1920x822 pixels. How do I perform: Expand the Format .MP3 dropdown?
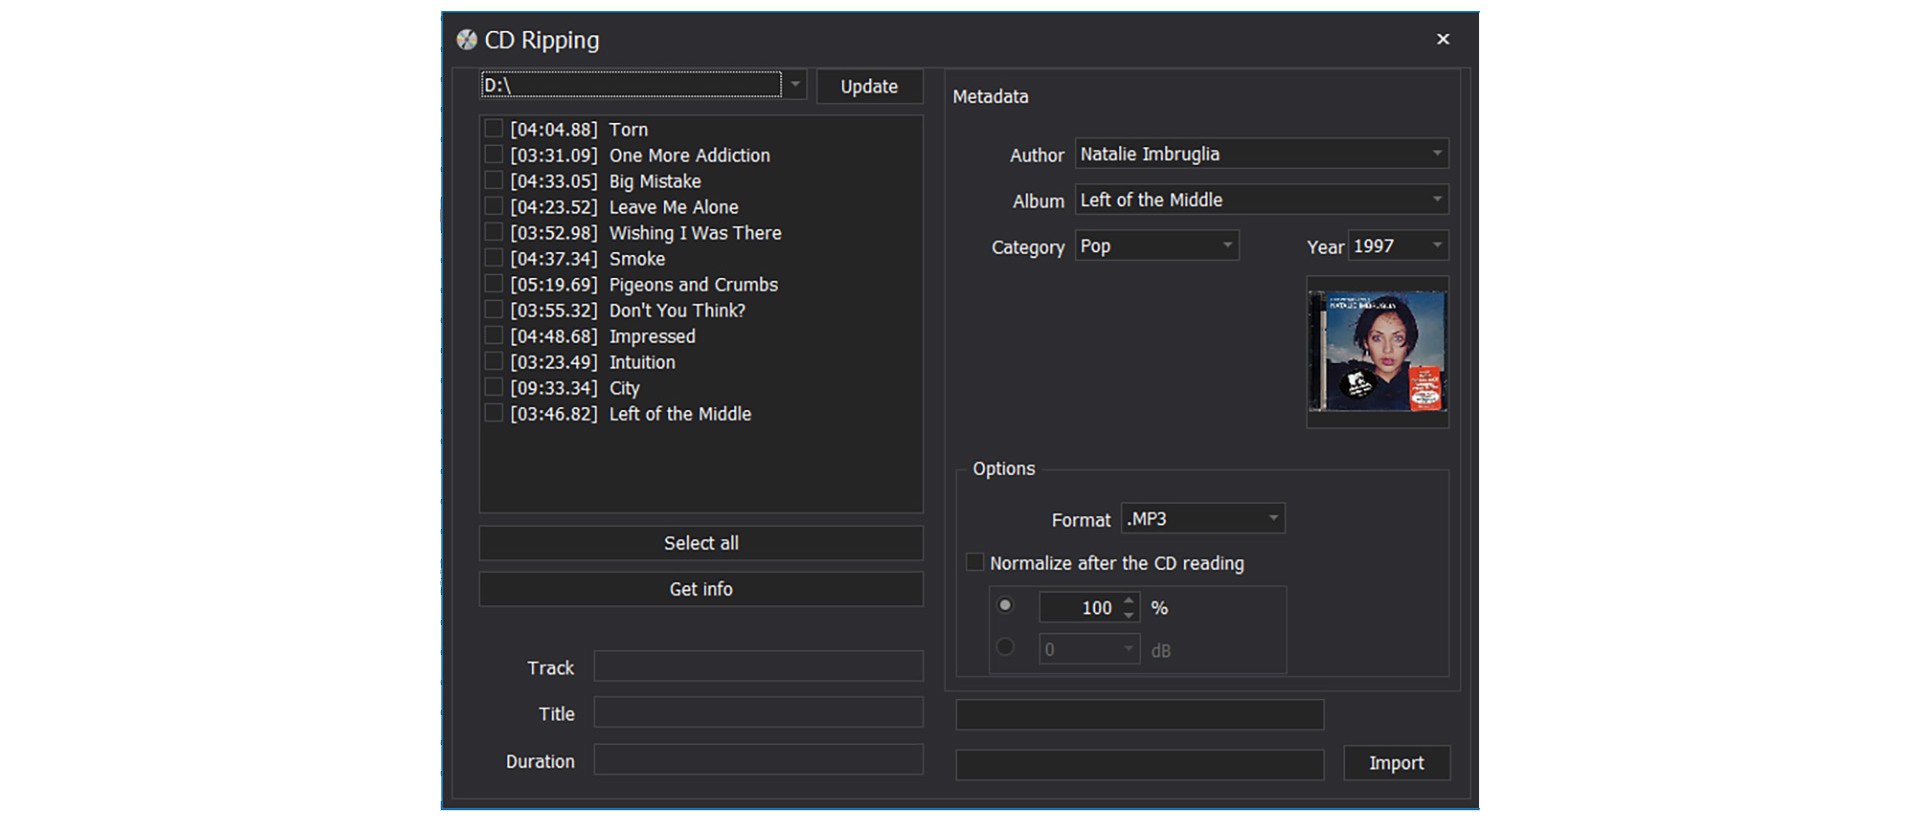pos(1273,519)
